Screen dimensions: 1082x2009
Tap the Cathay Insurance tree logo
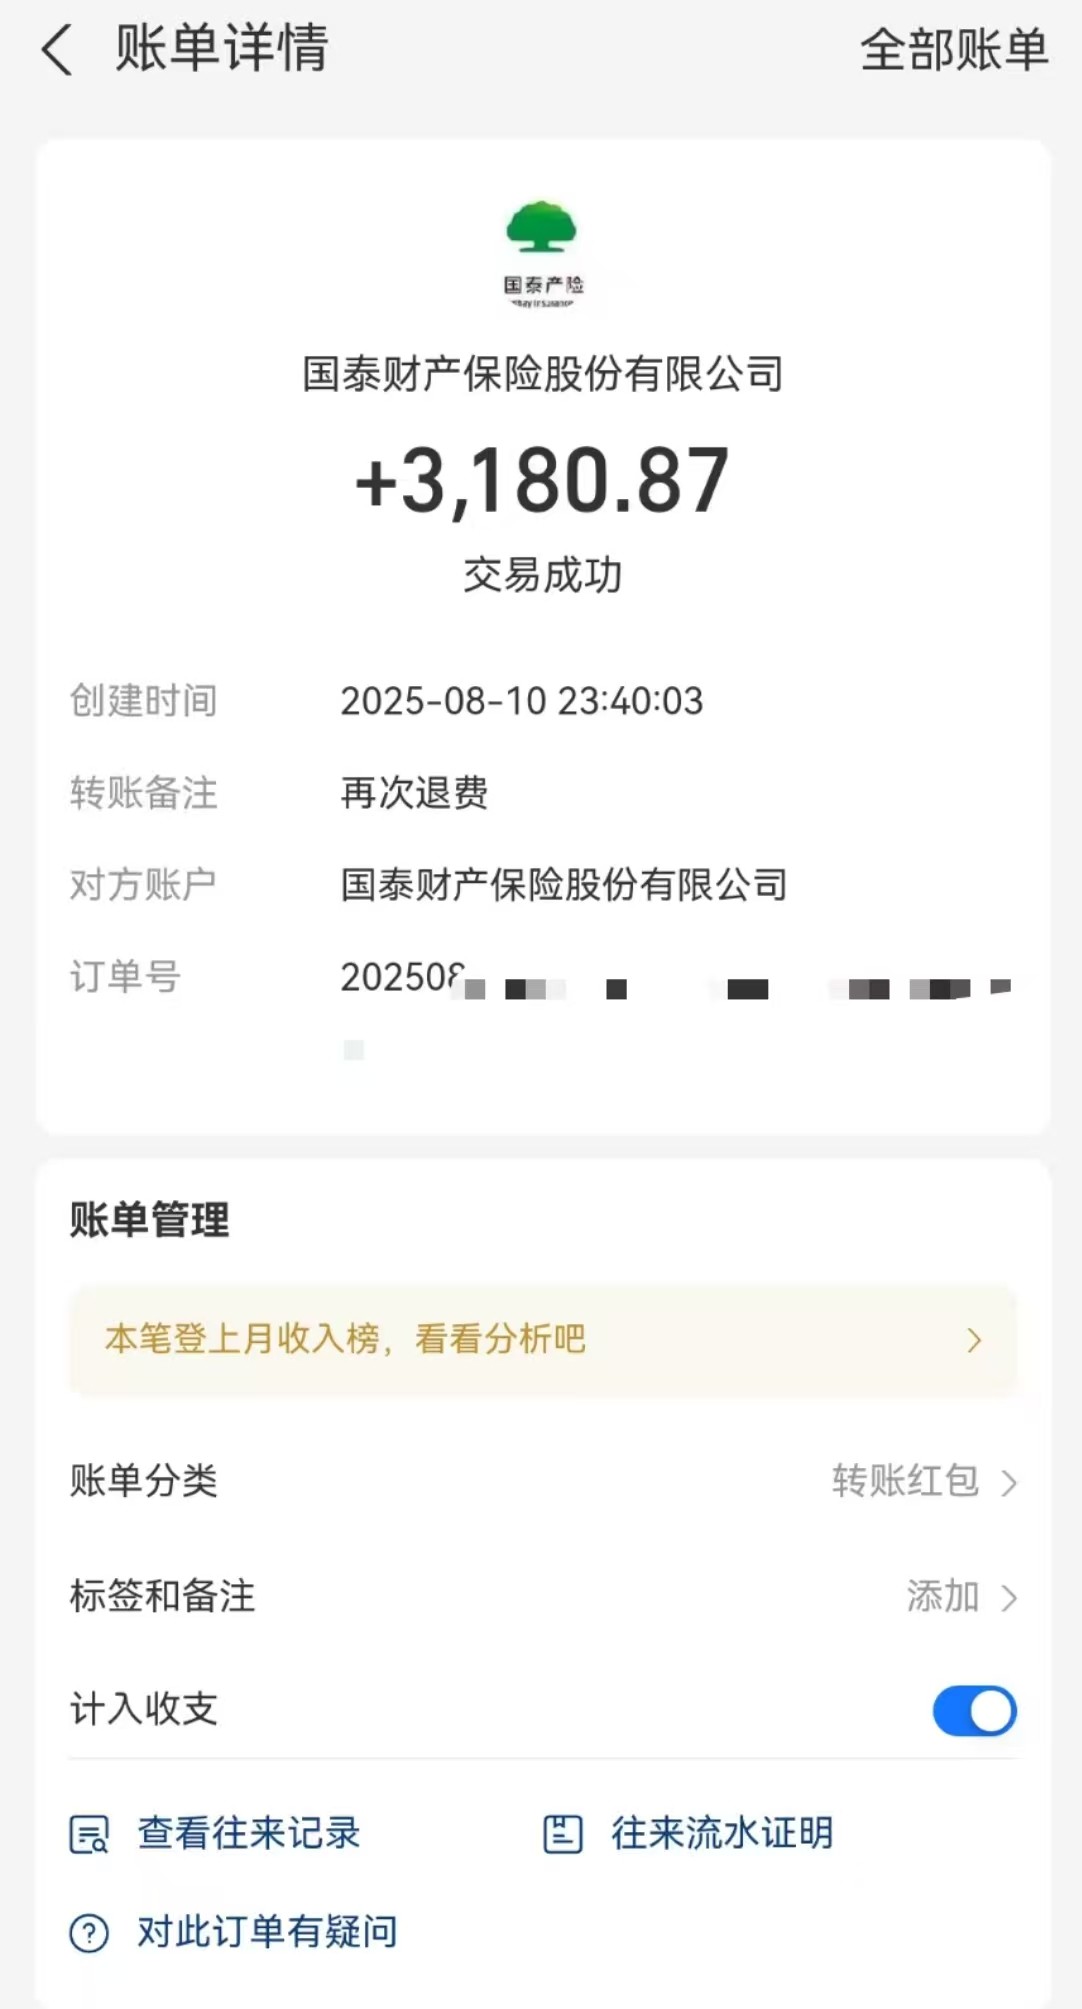541,228
